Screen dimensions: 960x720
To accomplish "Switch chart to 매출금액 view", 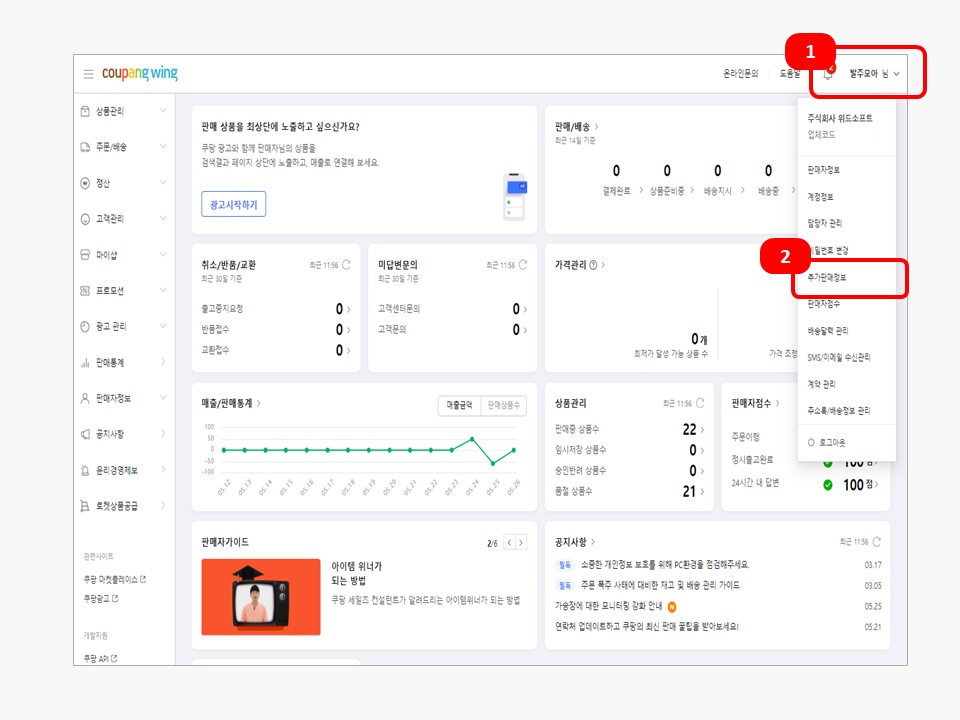I will click(x=459, y=405).
